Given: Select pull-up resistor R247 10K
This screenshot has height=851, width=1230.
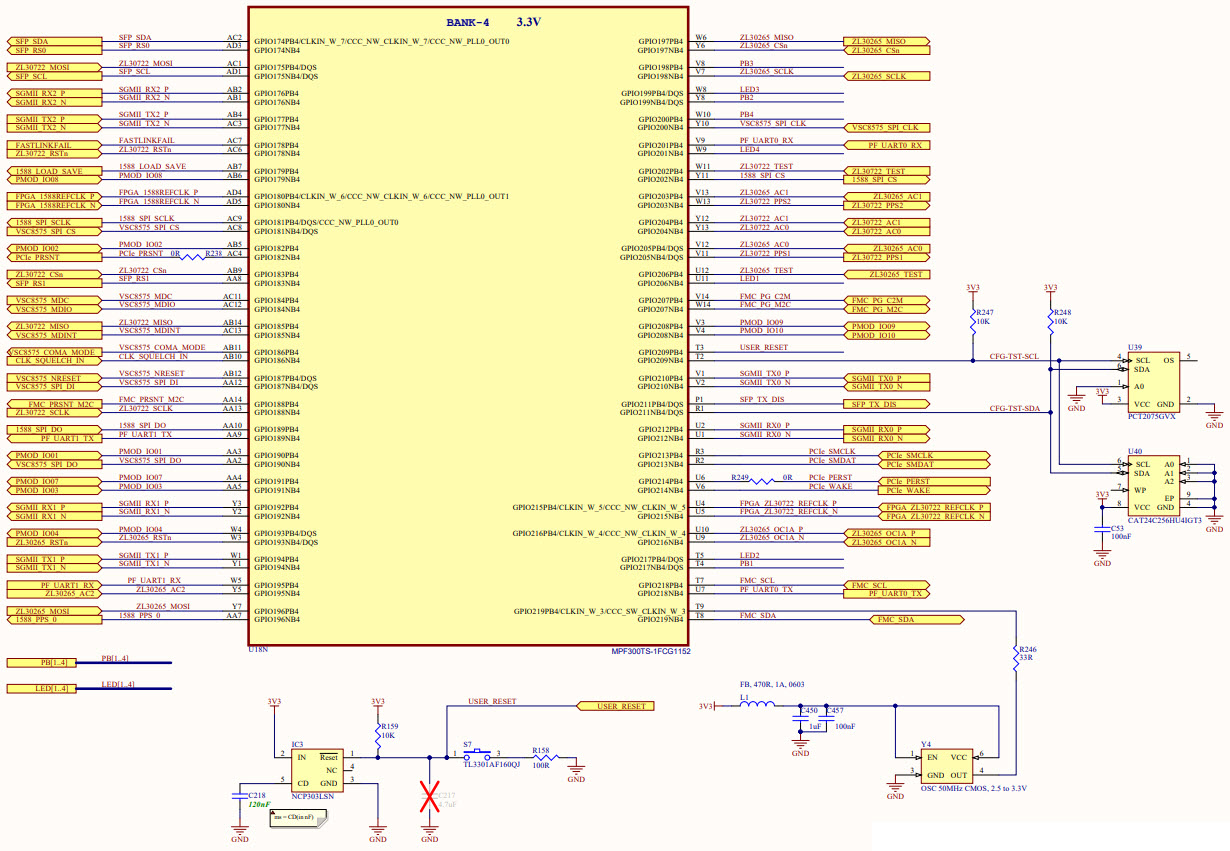Looking at the screenshot, I should click(972, 321).
